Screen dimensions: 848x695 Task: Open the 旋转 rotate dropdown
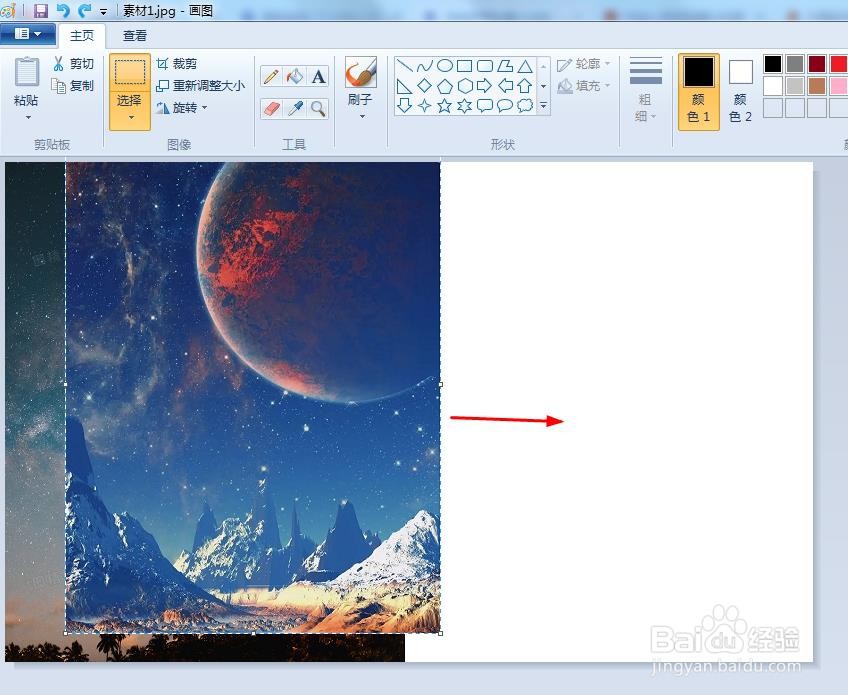coord(182,108)
